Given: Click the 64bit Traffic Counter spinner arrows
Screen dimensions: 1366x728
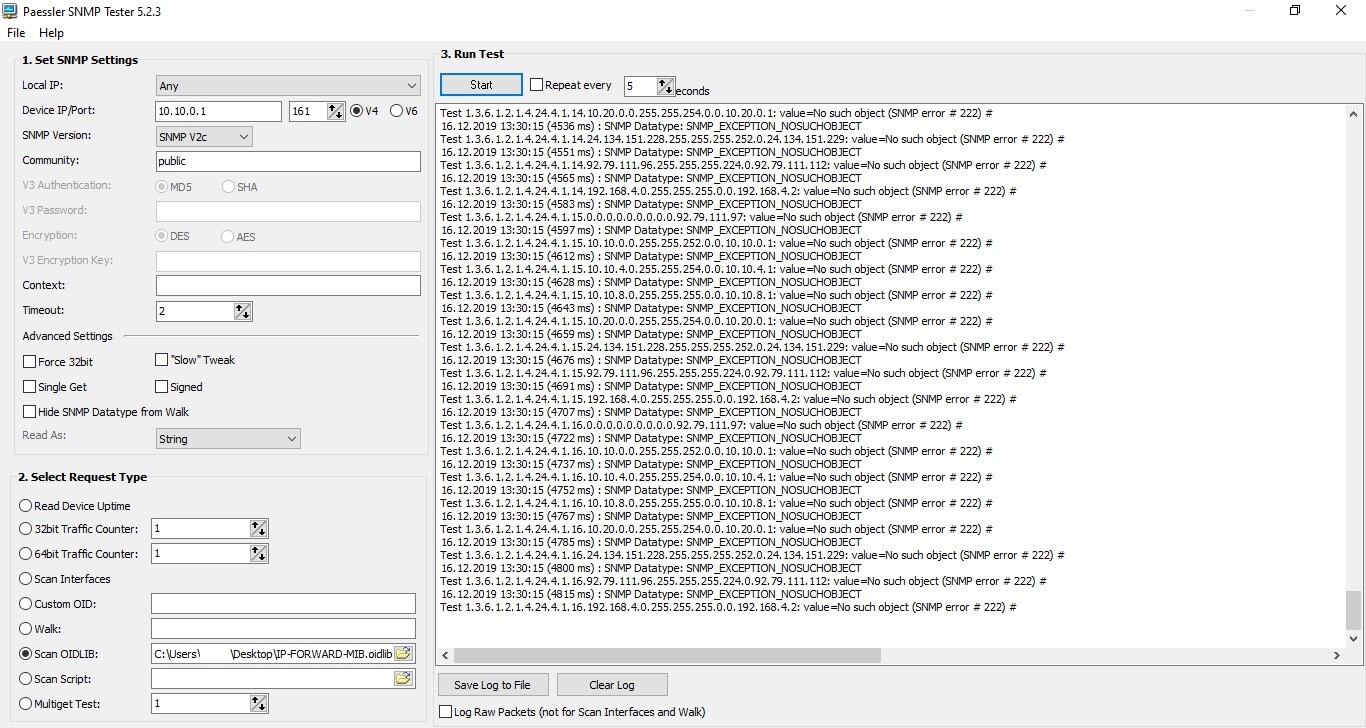Looking at the screenshot, I should click(x=259, y=553).
